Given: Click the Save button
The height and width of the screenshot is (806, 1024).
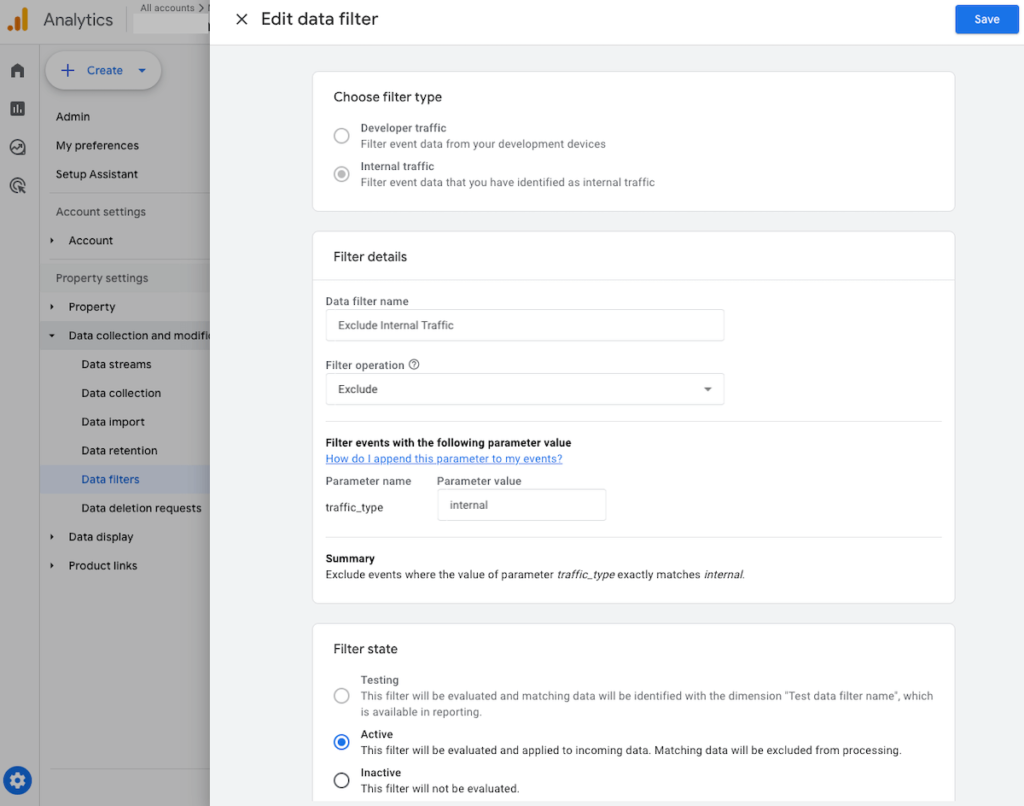Looking at the screenshot, I should click(987, 20).
